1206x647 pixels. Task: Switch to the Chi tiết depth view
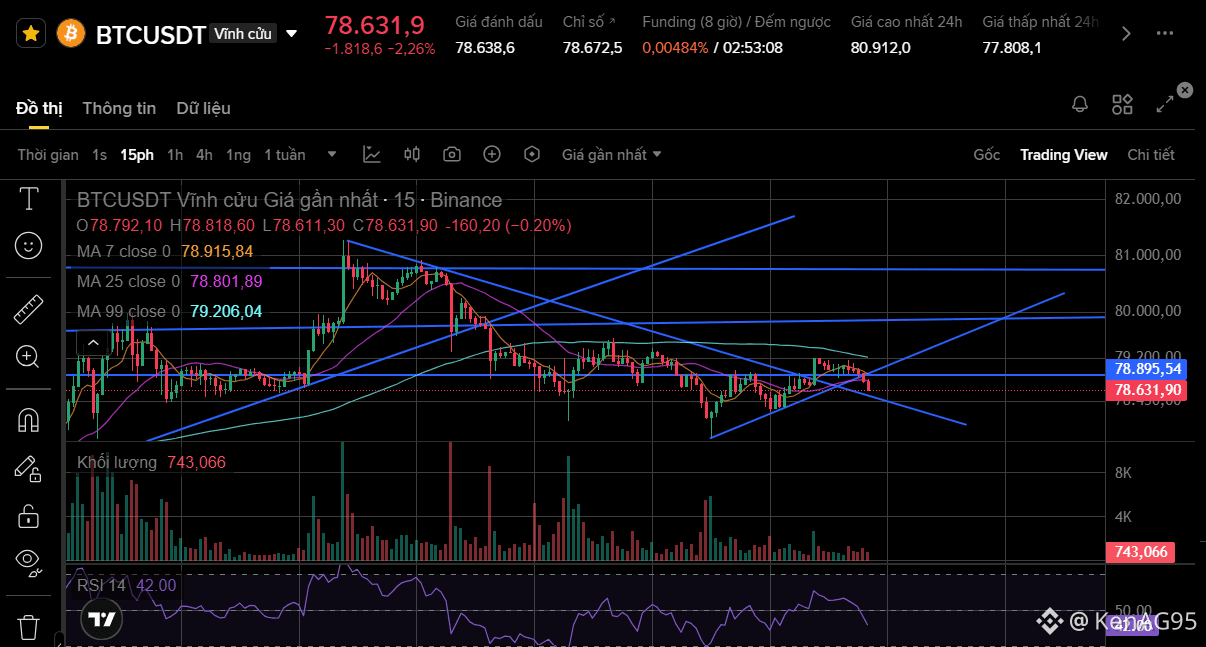point(1151,155)
